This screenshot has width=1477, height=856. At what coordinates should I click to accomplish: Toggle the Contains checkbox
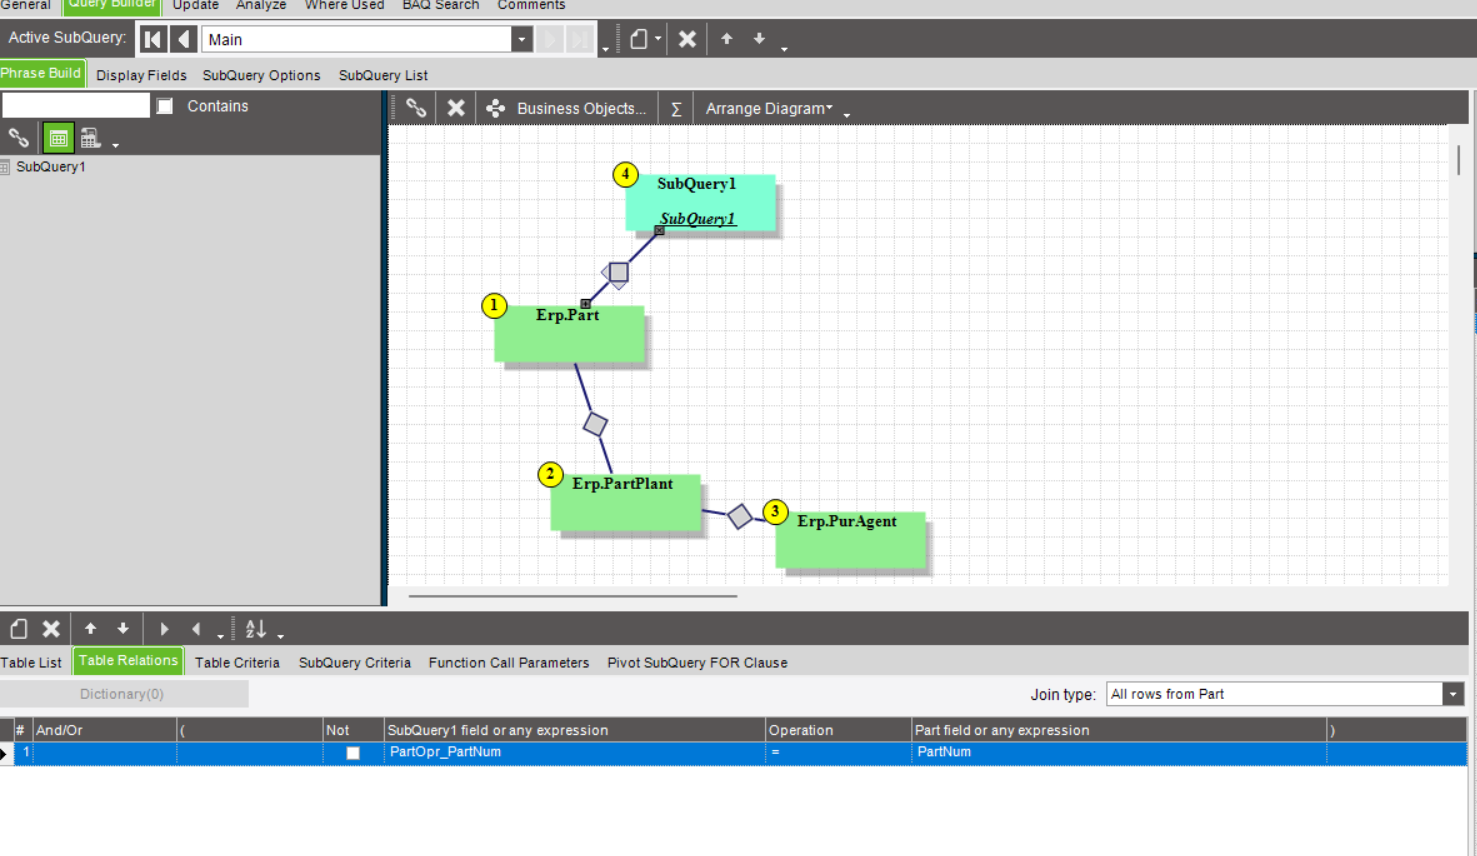click(x=165, y=106)
